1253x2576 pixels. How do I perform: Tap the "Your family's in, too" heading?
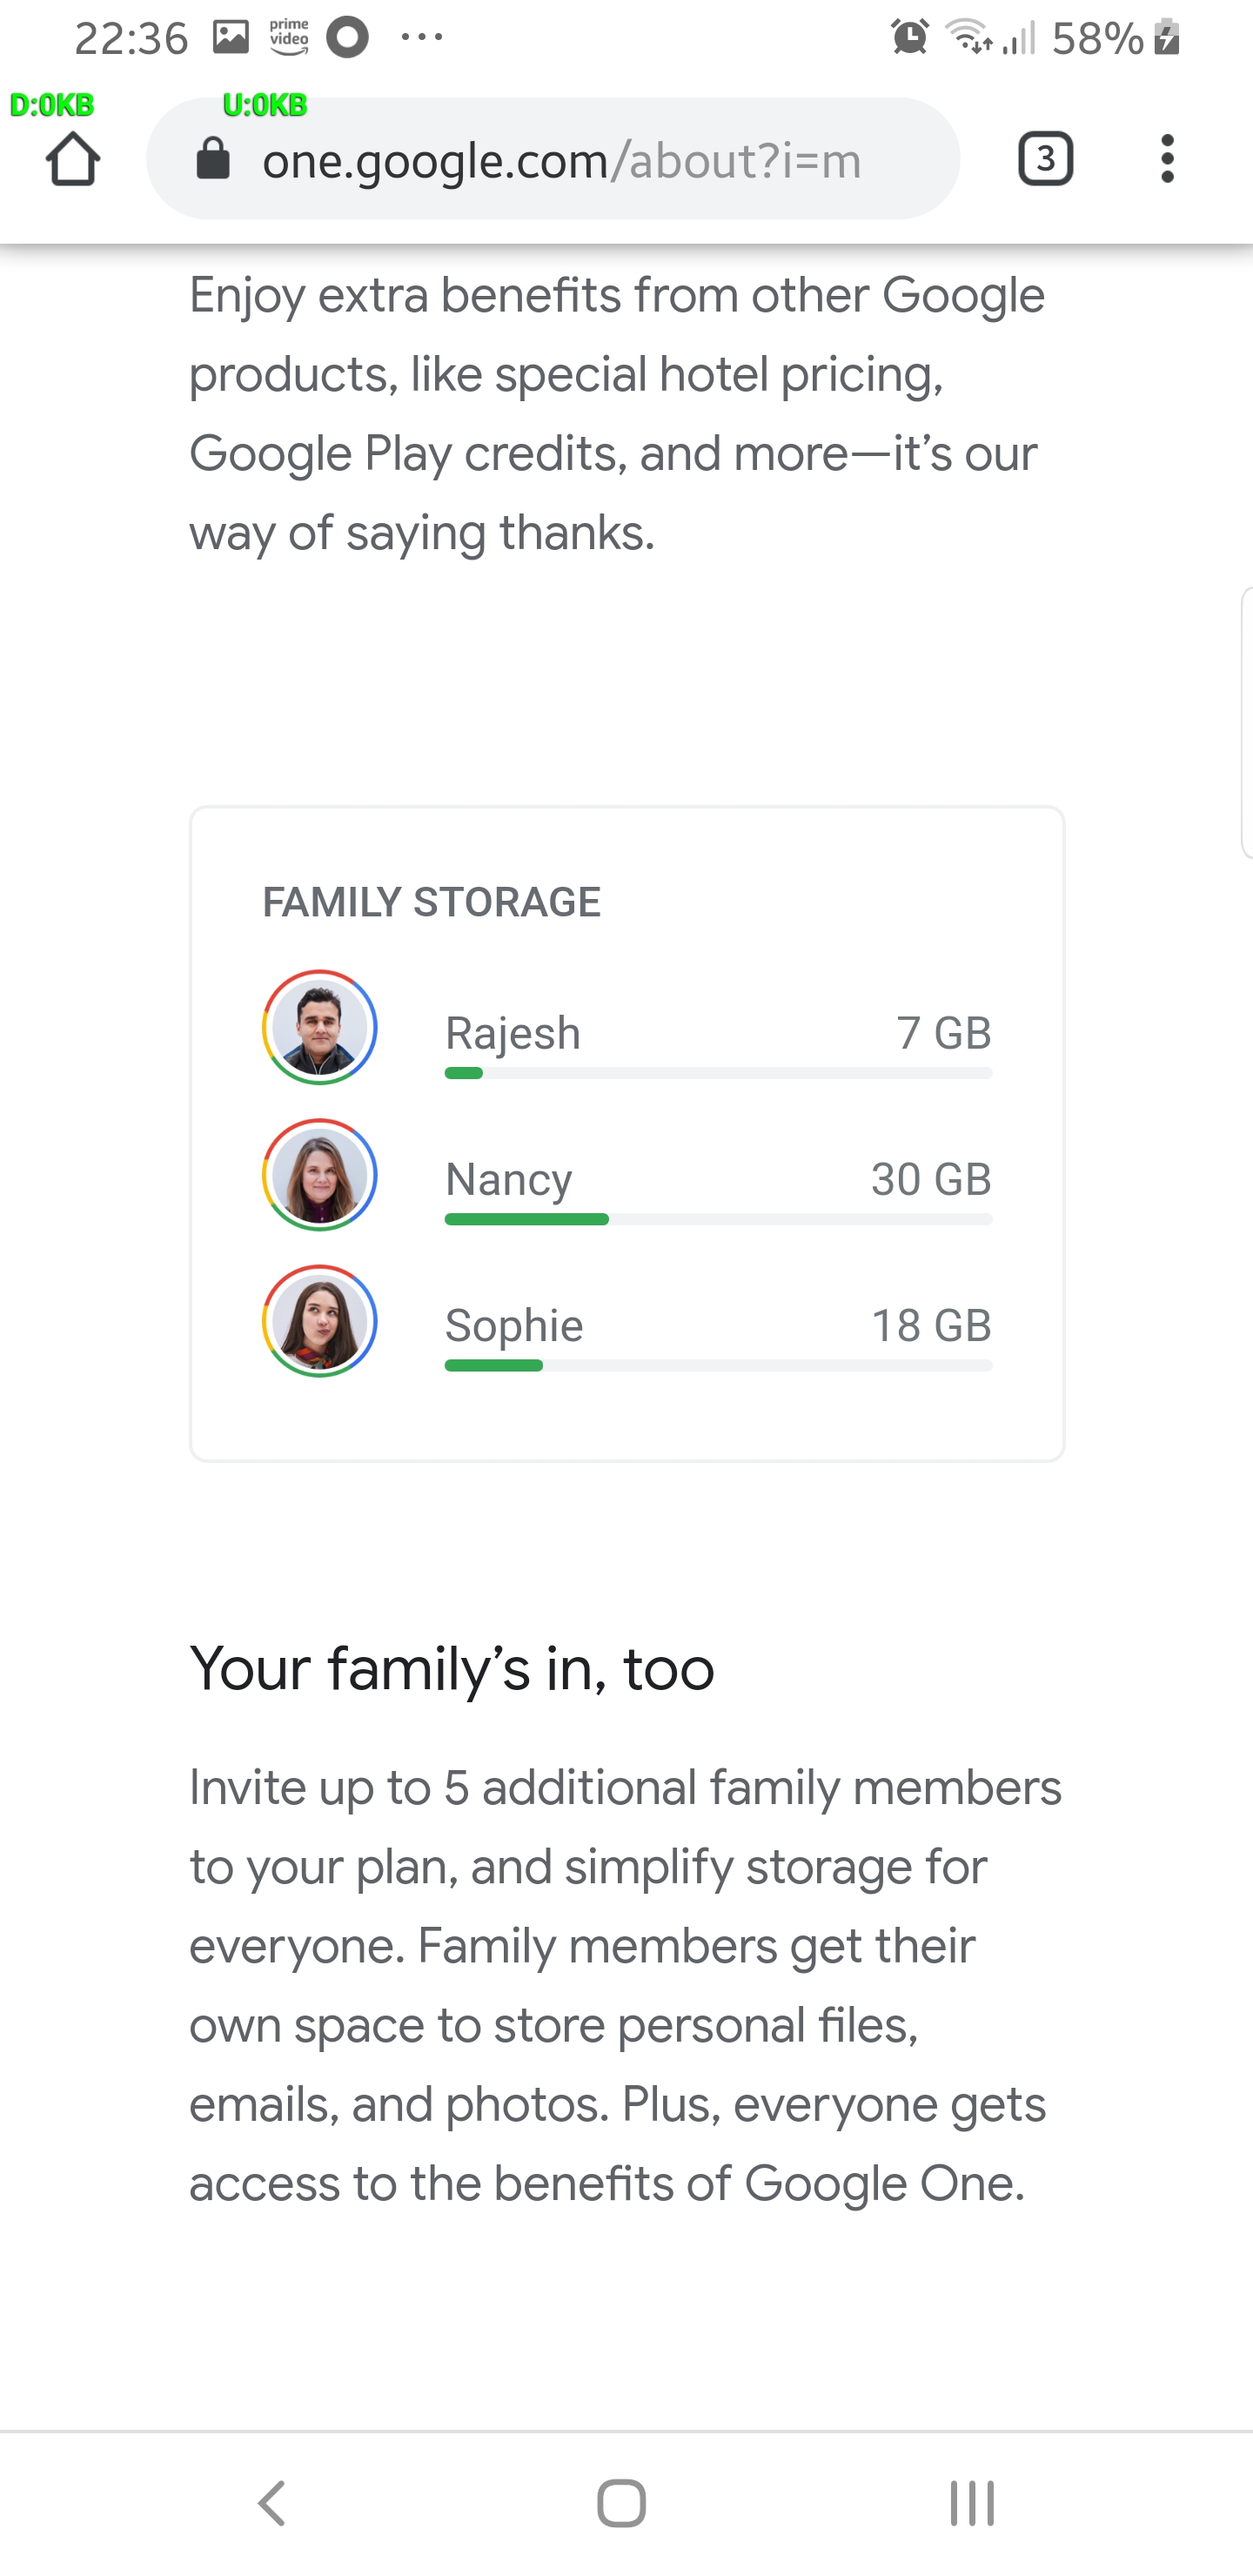click(452, 1668)
